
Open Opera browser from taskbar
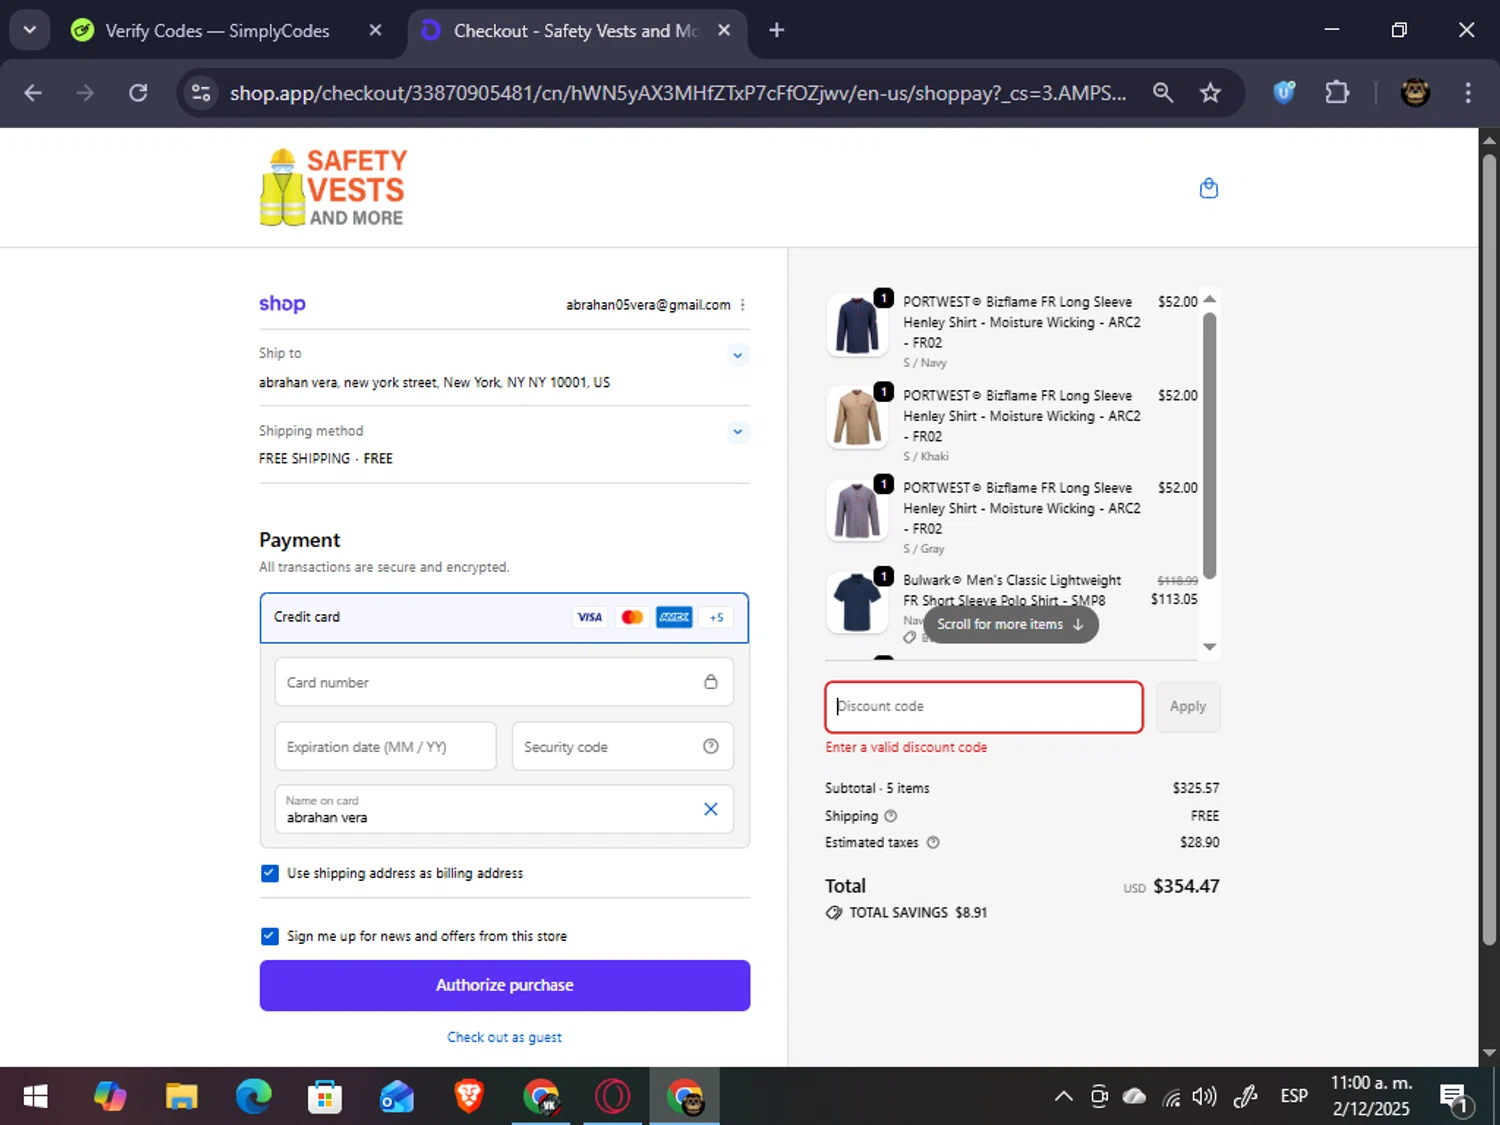(x=613, y=1097)
